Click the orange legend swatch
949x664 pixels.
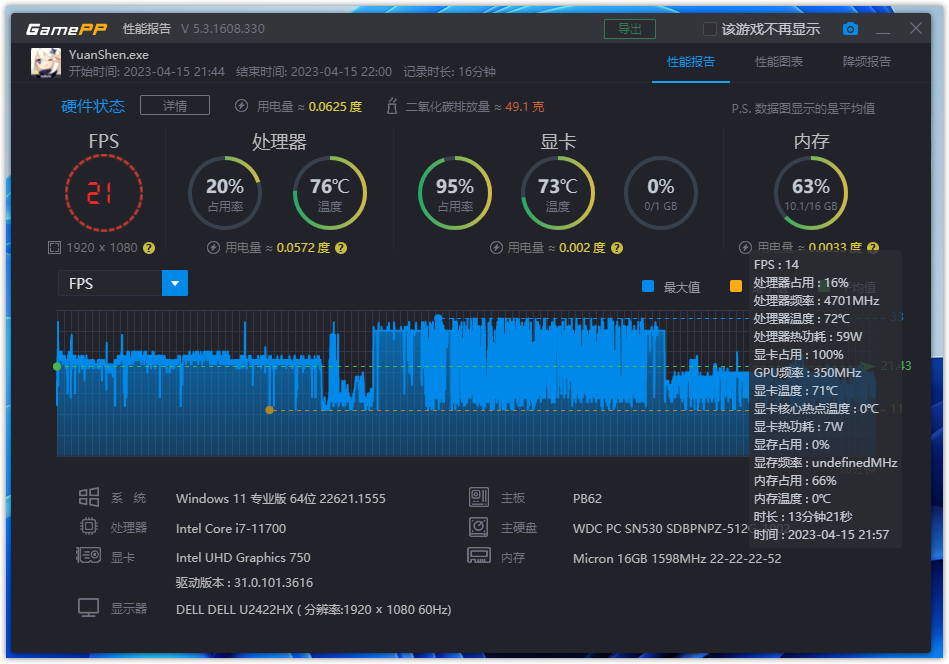tap(736, 286)
